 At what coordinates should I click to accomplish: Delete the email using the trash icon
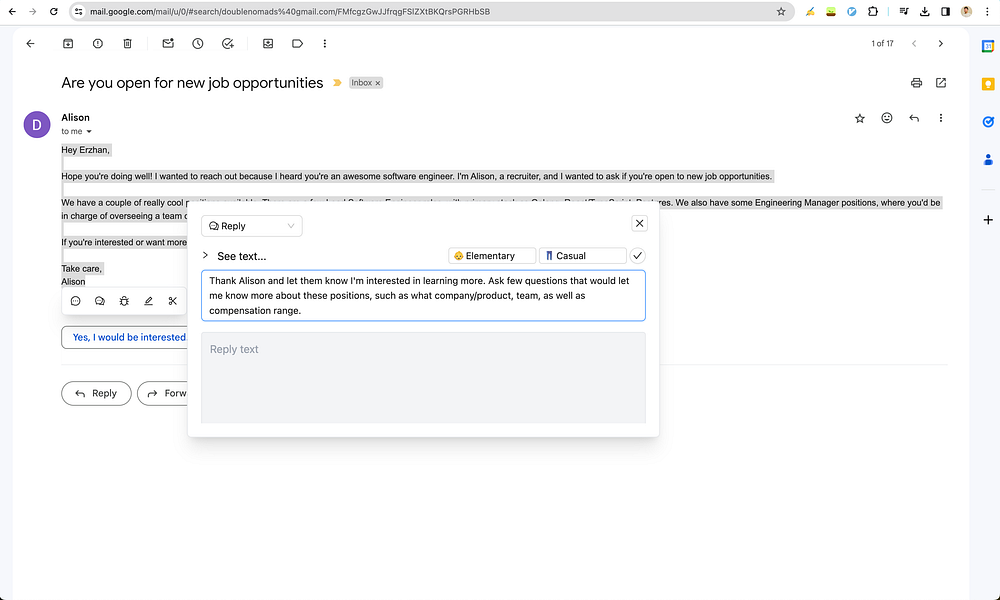pyautogui.click(x=127, y=43)
